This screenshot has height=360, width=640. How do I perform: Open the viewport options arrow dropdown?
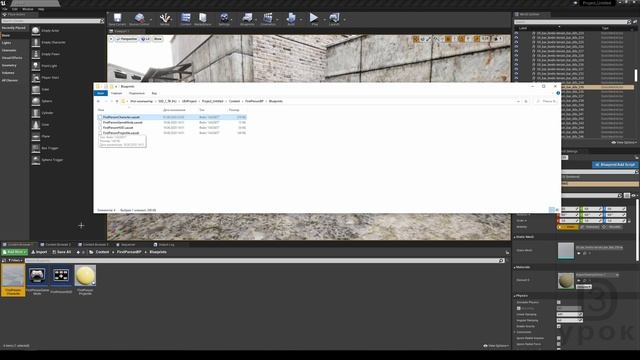click(x=111, y=39)
